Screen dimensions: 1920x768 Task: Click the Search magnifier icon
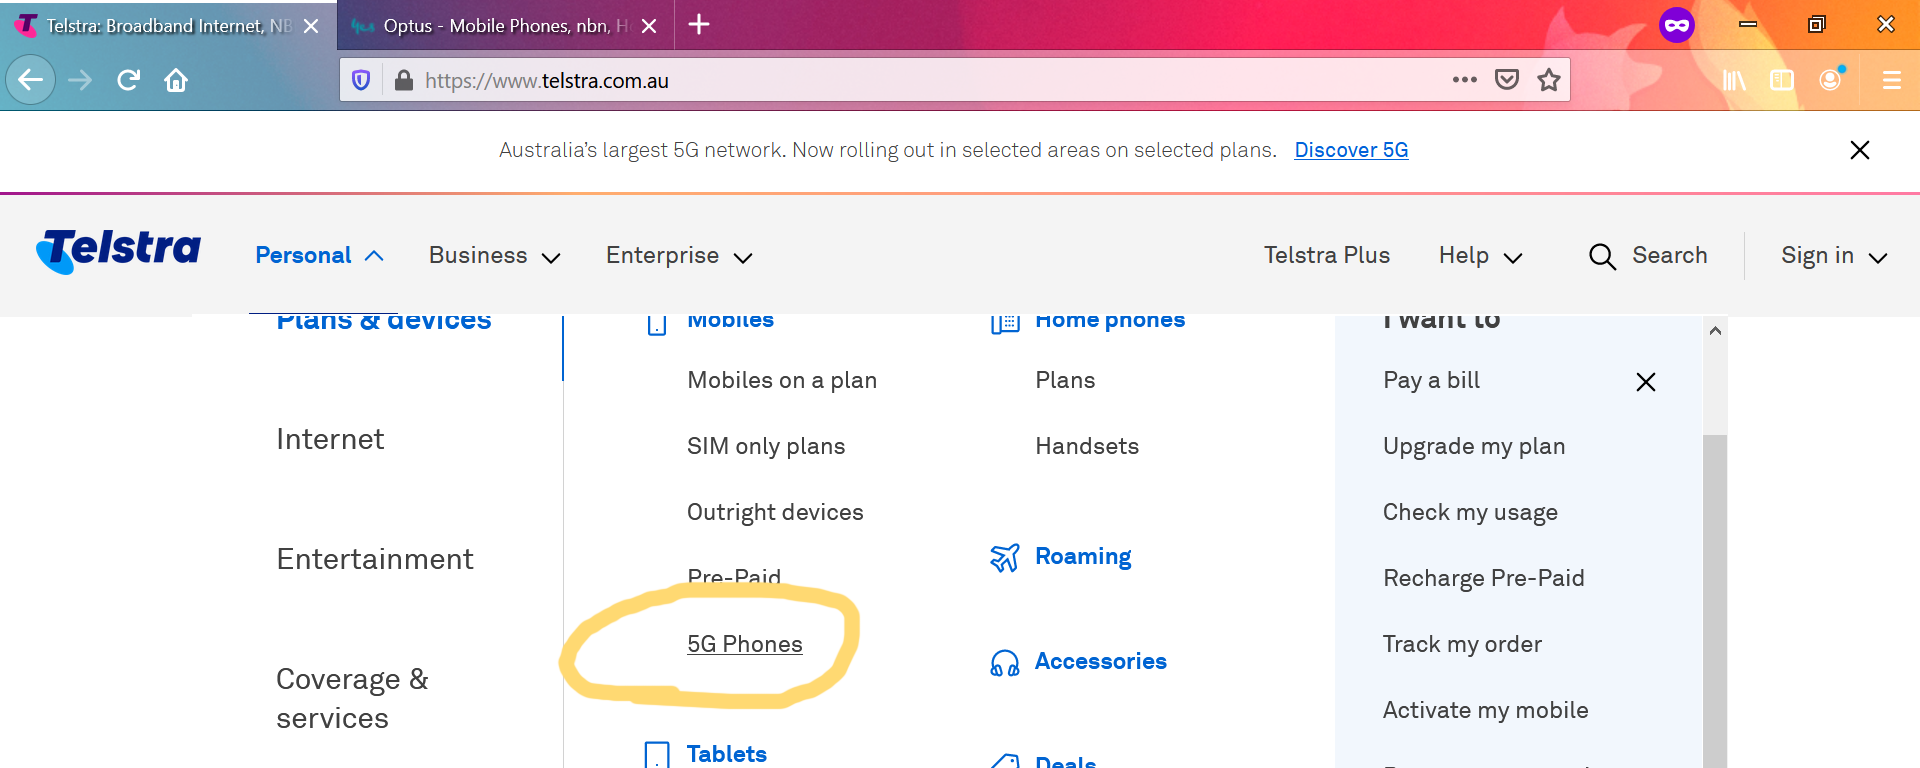tap(1602, 256)
